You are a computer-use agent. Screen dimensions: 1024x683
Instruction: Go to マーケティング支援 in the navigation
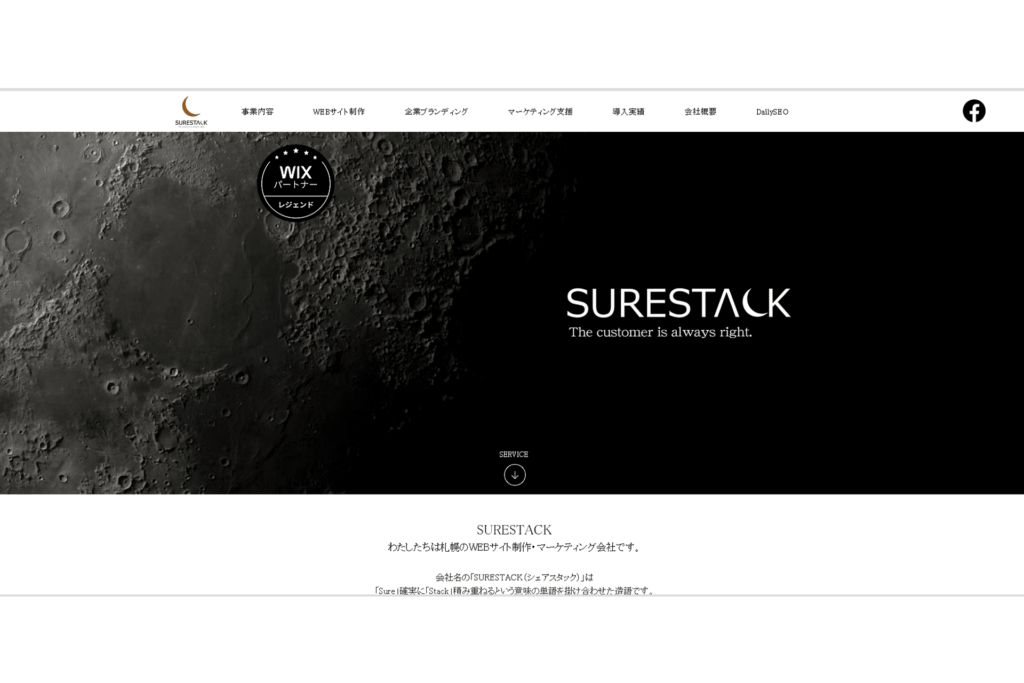point(540,112)
